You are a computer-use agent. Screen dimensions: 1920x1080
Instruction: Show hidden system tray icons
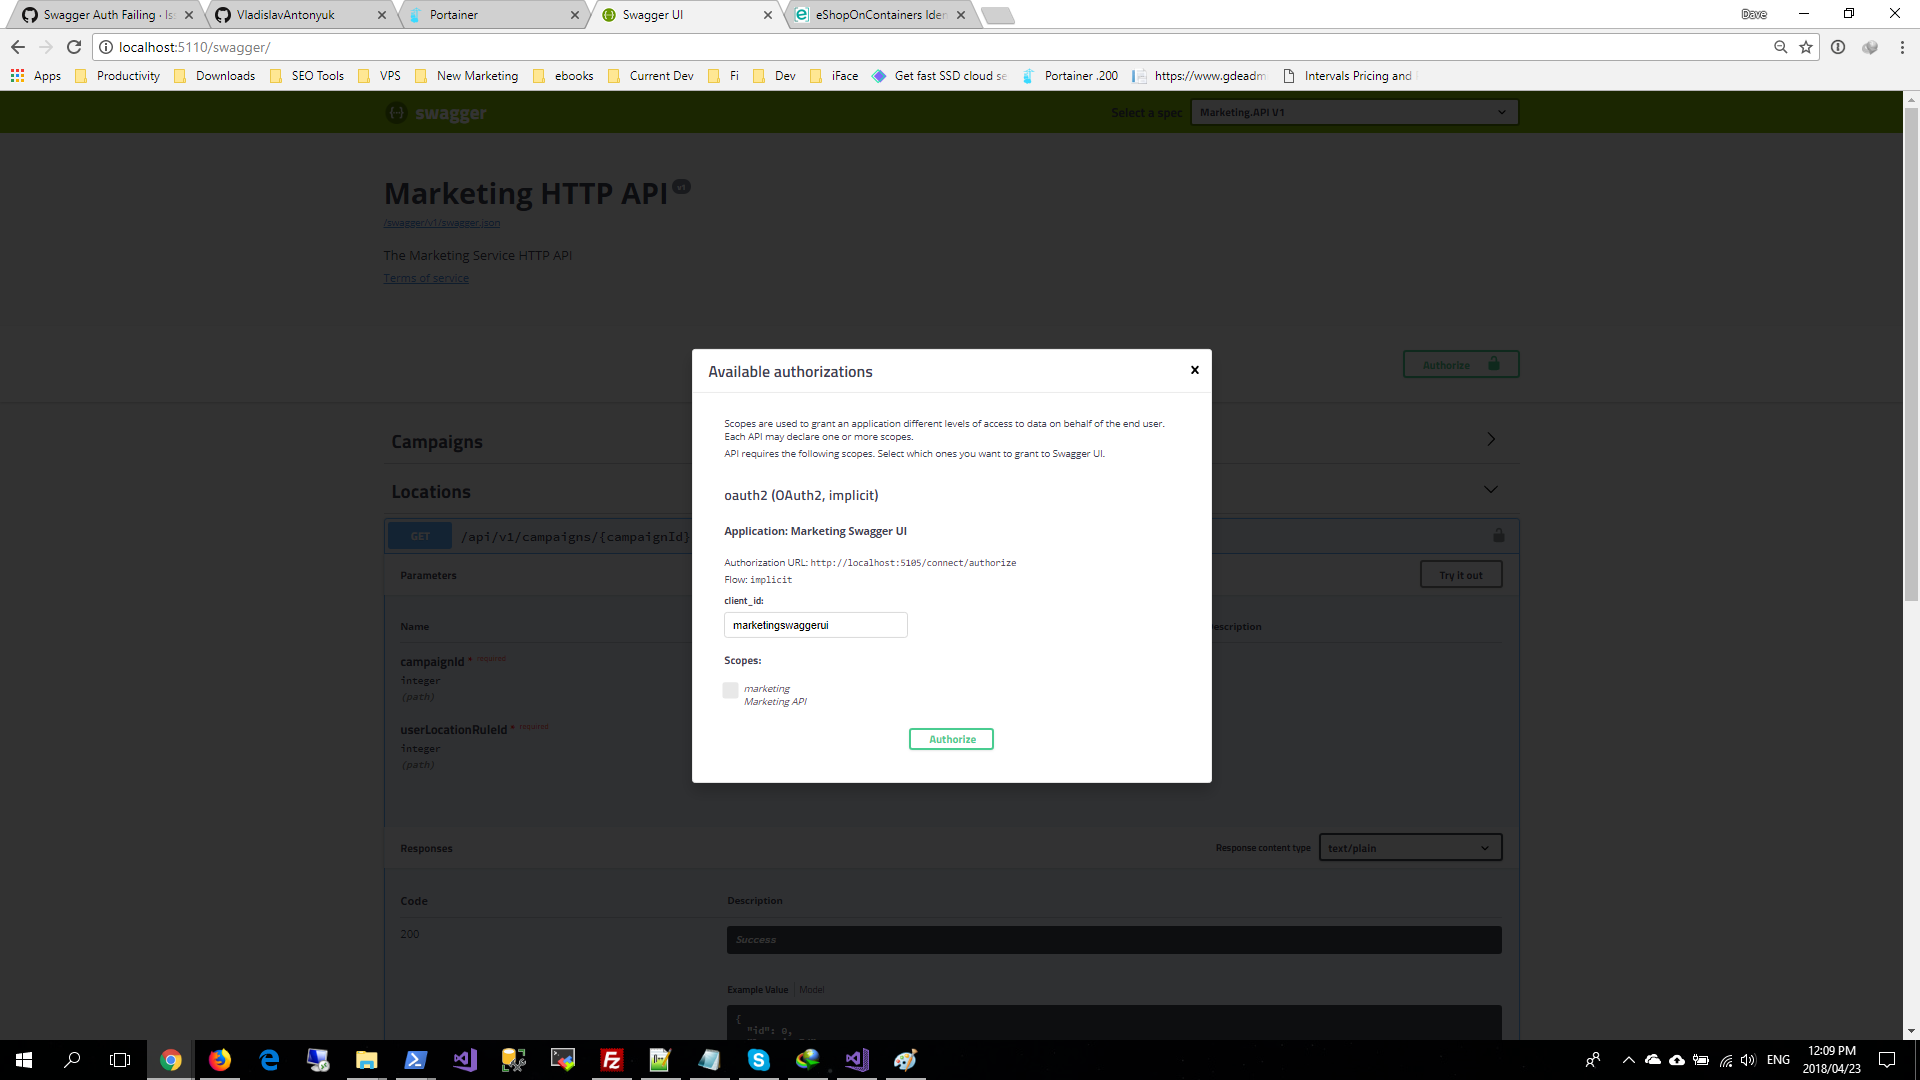(1629, 1060)
